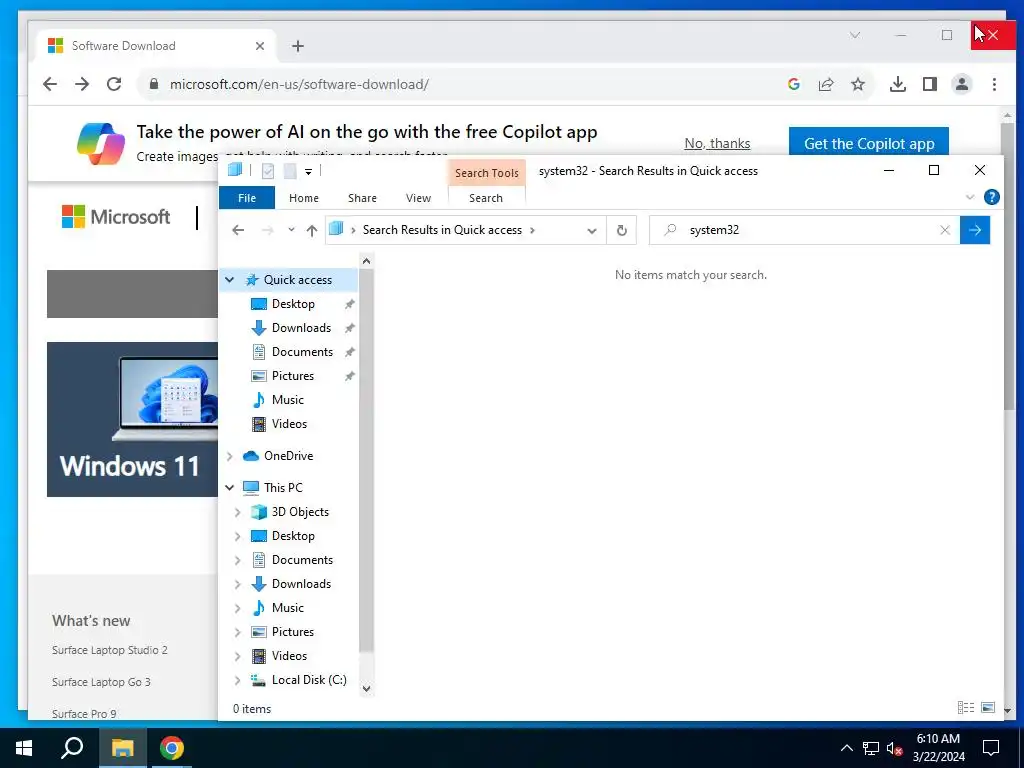Bookmark this page with the star
Screen dimensions: 1024x768
pos(858,84)
